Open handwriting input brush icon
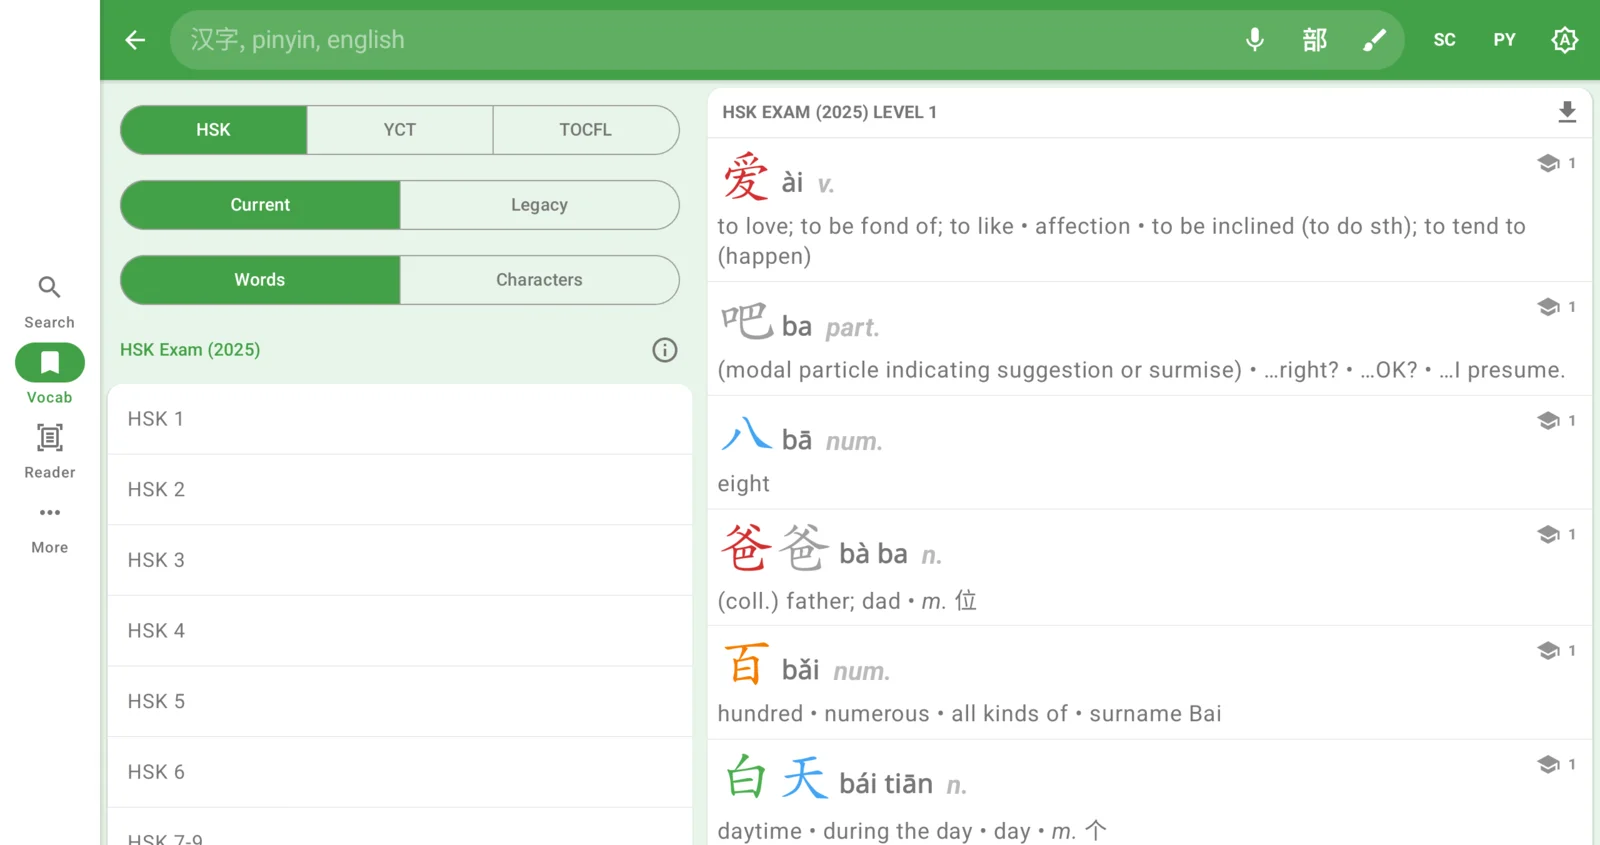The height and width of the screenshot is (845, 1600). click(x=1374, y=40)
